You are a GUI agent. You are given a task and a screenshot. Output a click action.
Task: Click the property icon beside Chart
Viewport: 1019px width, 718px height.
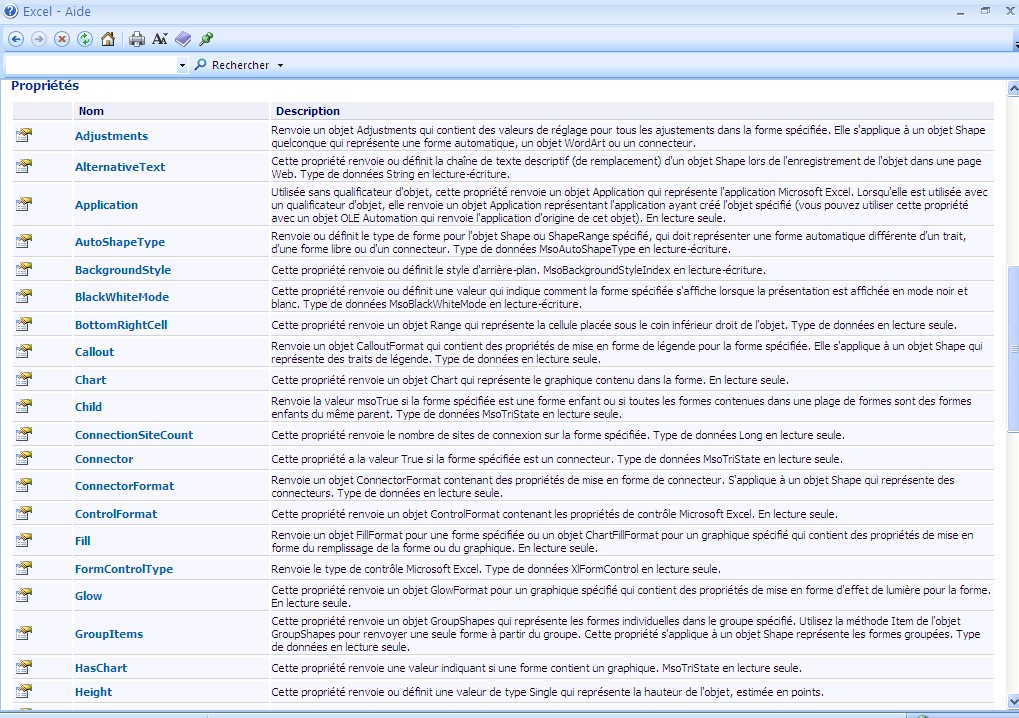(x=24, y=379)
